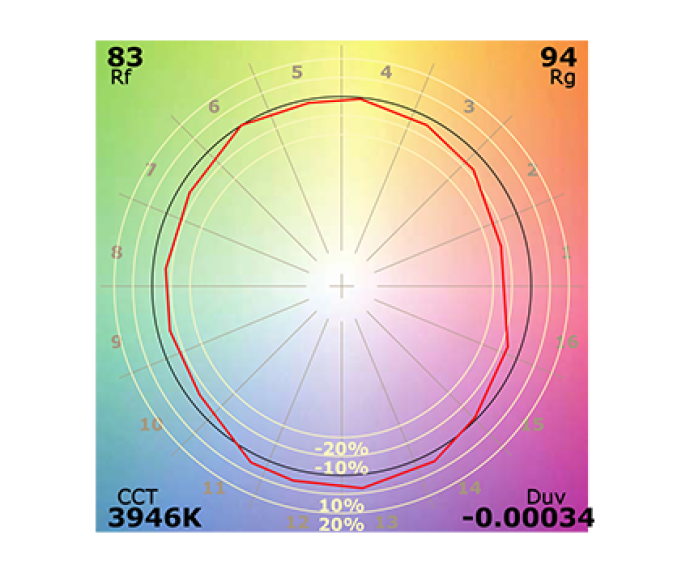The width and height of the screenshot is (690, 573).
Task: Click the -0.00034 Duv value
Action: [x=528, y=518]
